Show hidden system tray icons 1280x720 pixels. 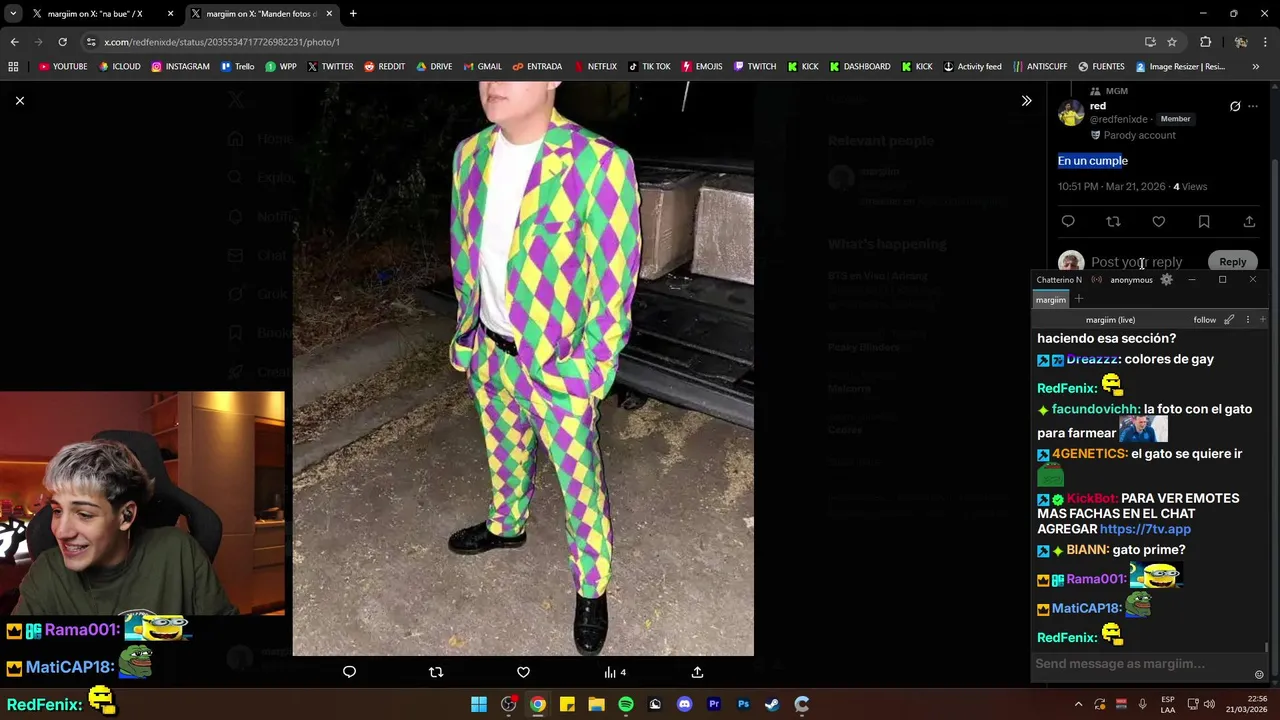click(1078, 704)
